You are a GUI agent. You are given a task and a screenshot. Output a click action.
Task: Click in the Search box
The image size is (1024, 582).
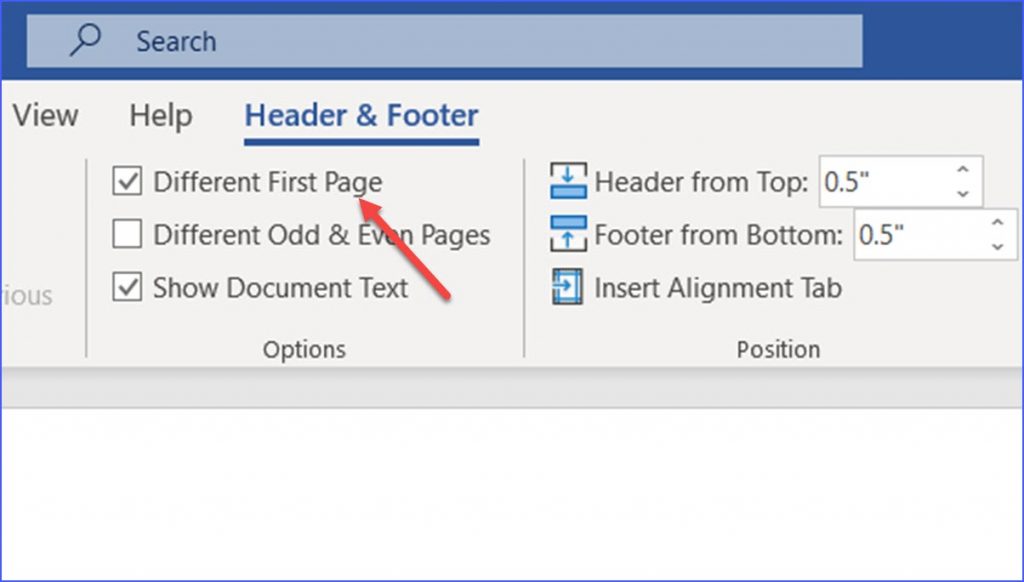click(444, 40)
